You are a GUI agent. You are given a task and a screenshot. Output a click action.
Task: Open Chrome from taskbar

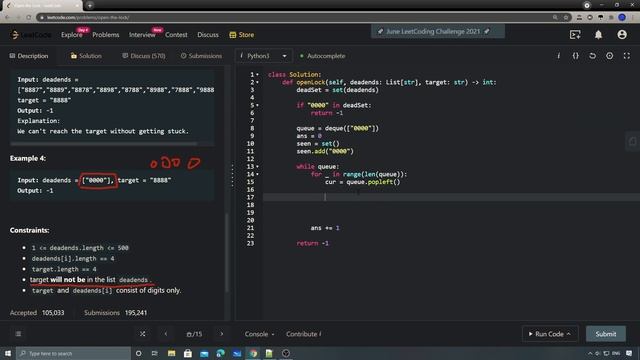(x=253, y=353)
